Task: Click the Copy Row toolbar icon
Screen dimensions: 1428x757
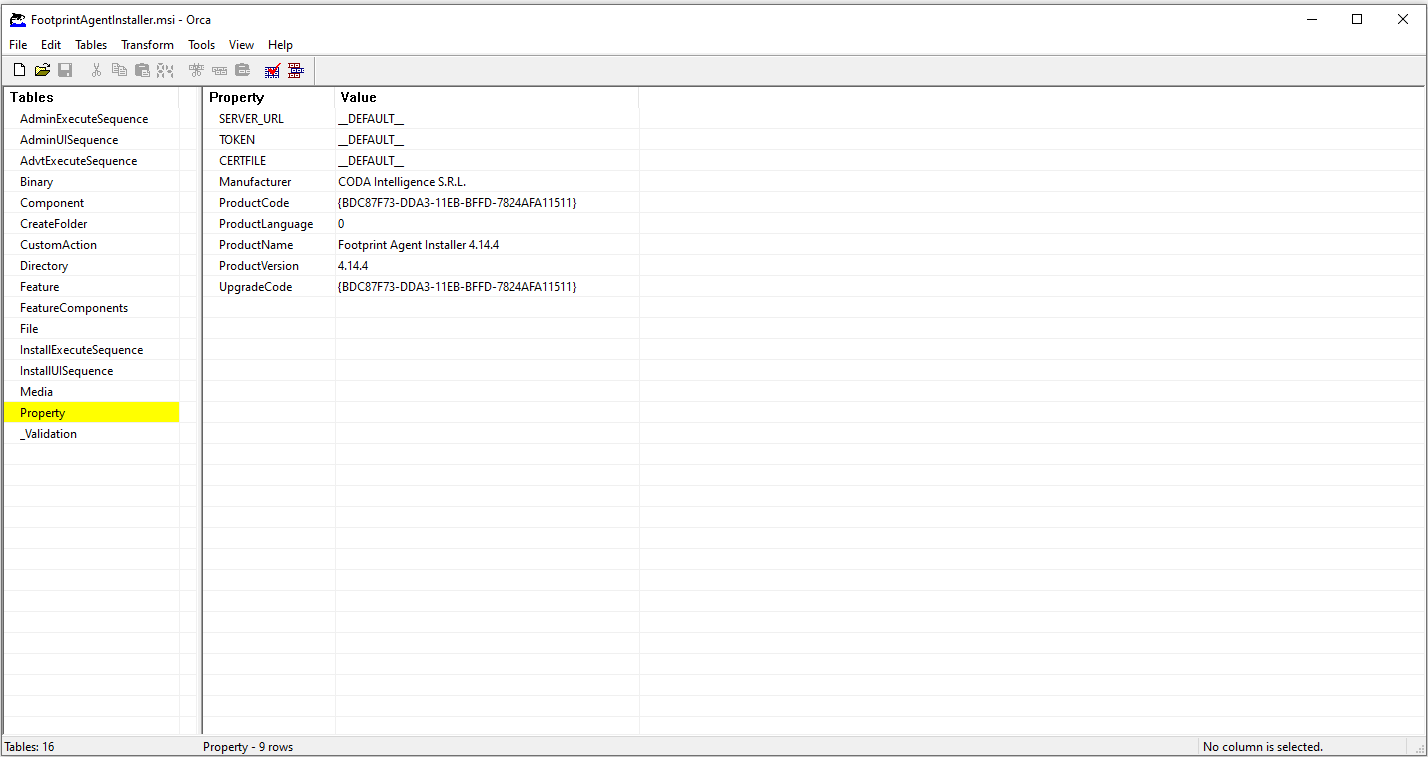Action: click(219, 70)
